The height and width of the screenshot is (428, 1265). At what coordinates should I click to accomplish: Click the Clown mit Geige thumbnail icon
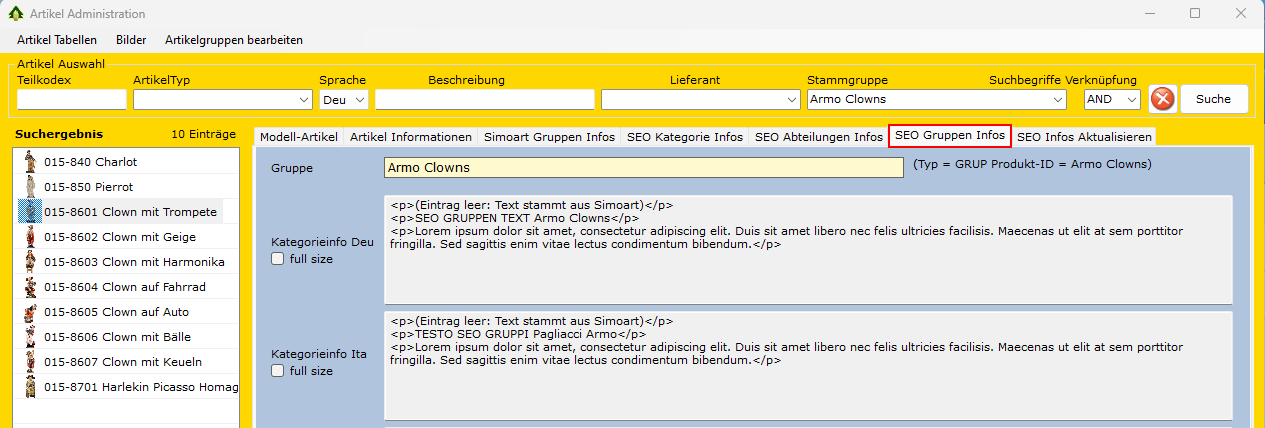coord(30,237)
